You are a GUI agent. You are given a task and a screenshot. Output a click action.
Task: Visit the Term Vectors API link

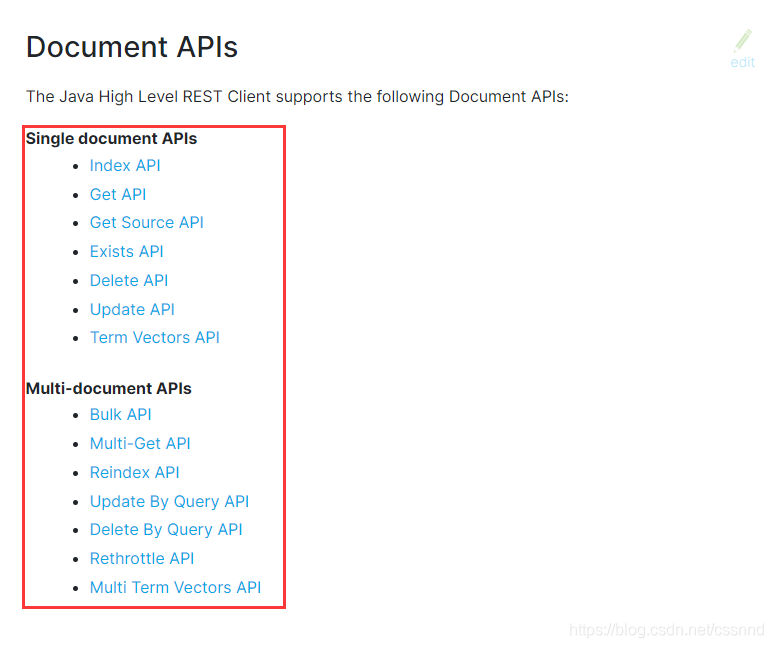[x=154, y=337]
